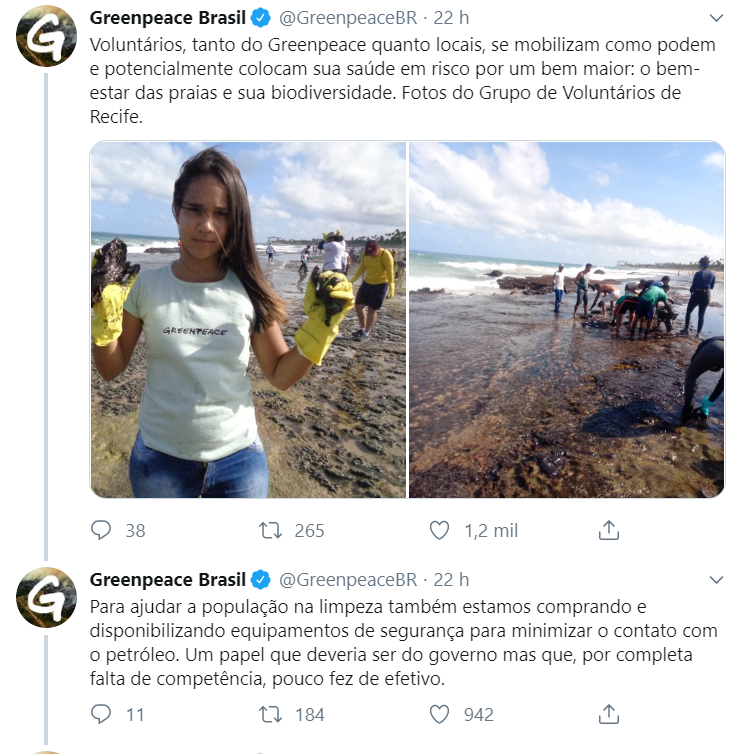Expand the second tweet's chevron menu
The height and width of the screenshot is (754, 740).
716,580
